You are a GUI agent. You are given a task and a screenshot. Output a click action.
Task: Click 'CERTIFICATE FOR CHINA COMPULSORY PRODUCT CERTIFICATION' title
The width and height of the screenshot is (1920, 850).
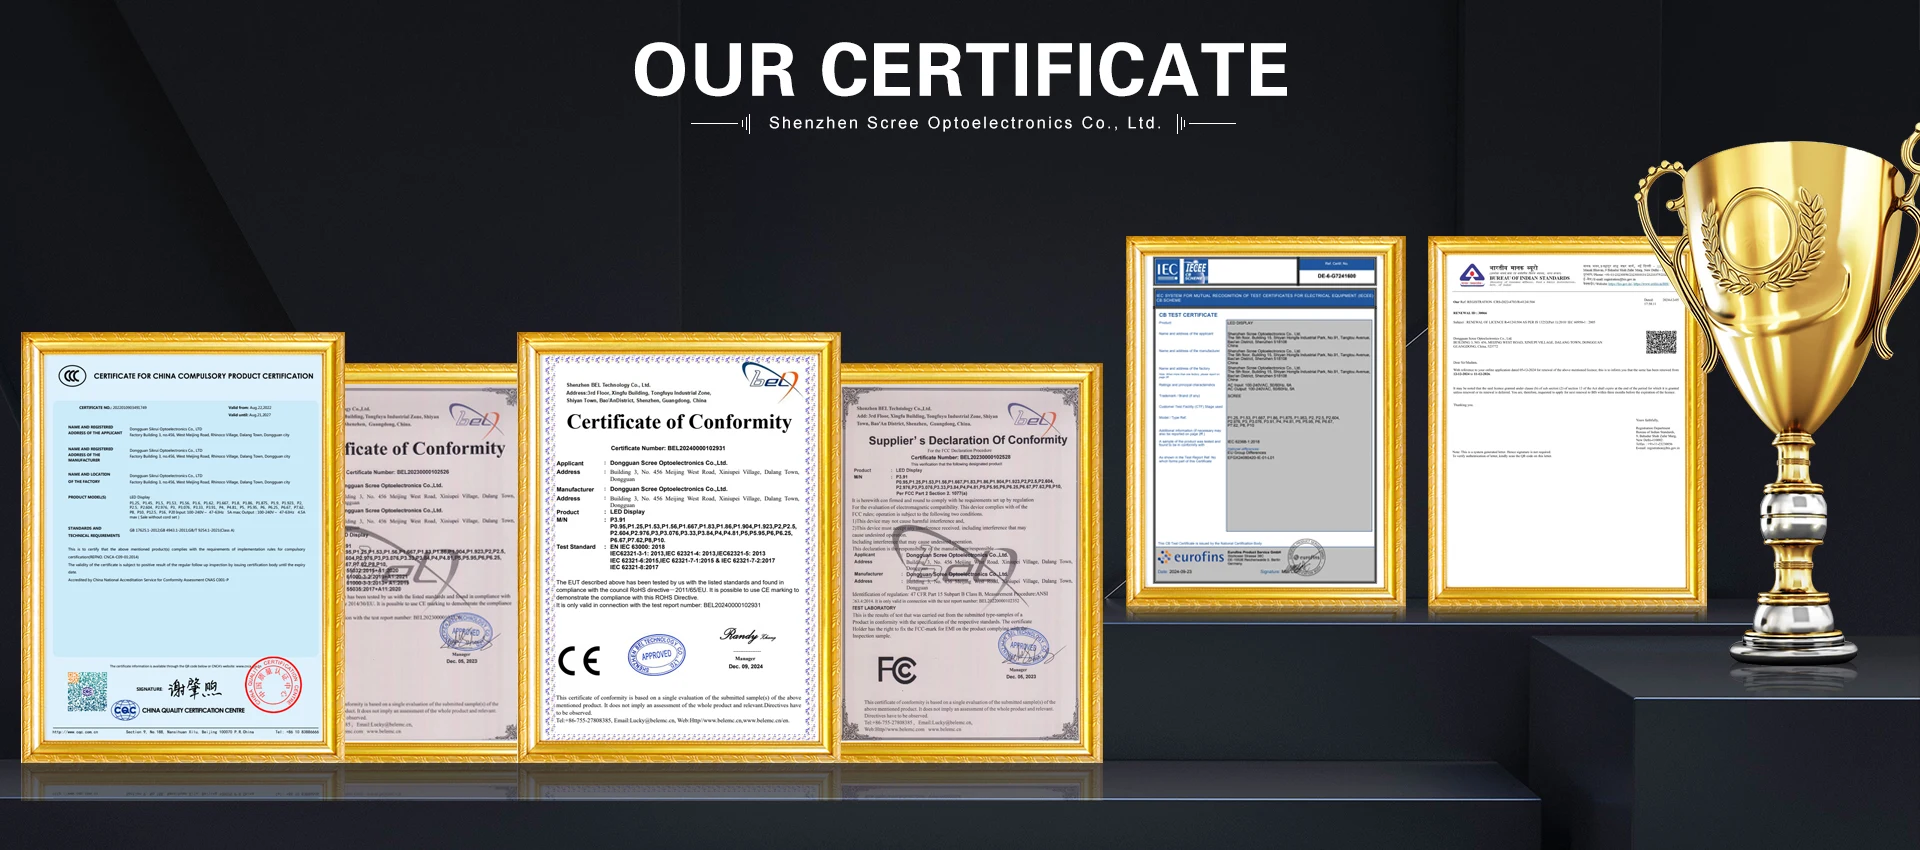click(x=204, y=376)
